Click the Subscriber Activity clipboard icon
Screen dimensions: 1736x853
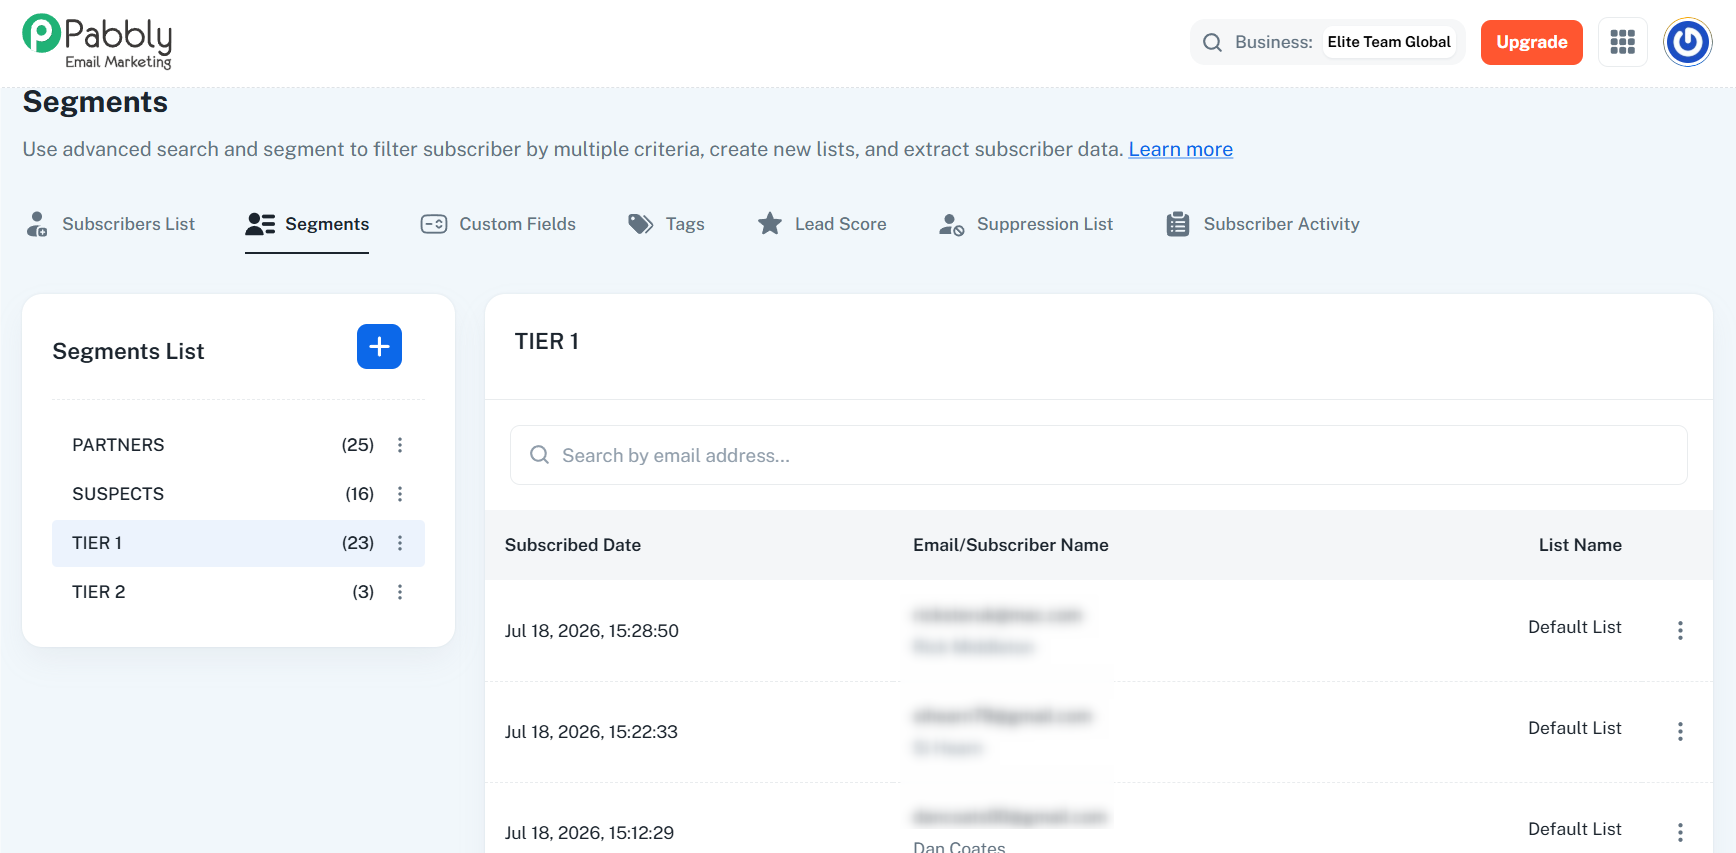tap(1178, 224)
